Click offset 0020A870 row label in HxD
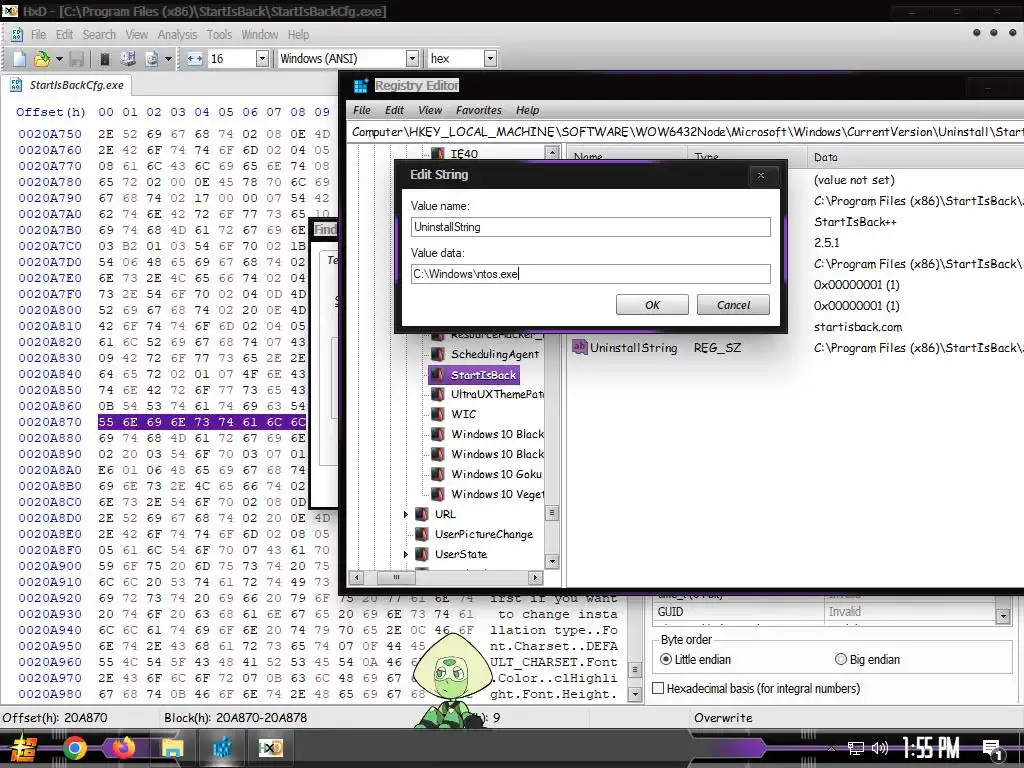The height and width of the screenshot is (768, 1024). [50, 422]
